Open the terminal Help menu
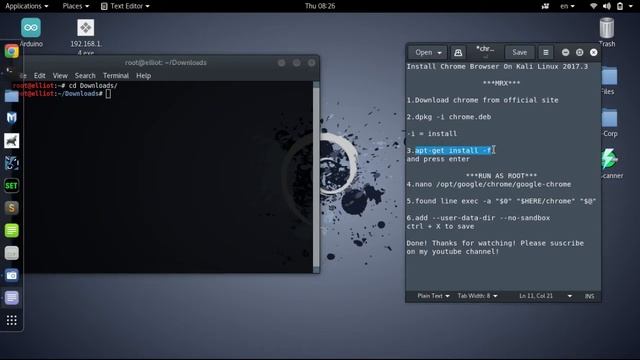640x360 pixels. (x=143, y=76)
